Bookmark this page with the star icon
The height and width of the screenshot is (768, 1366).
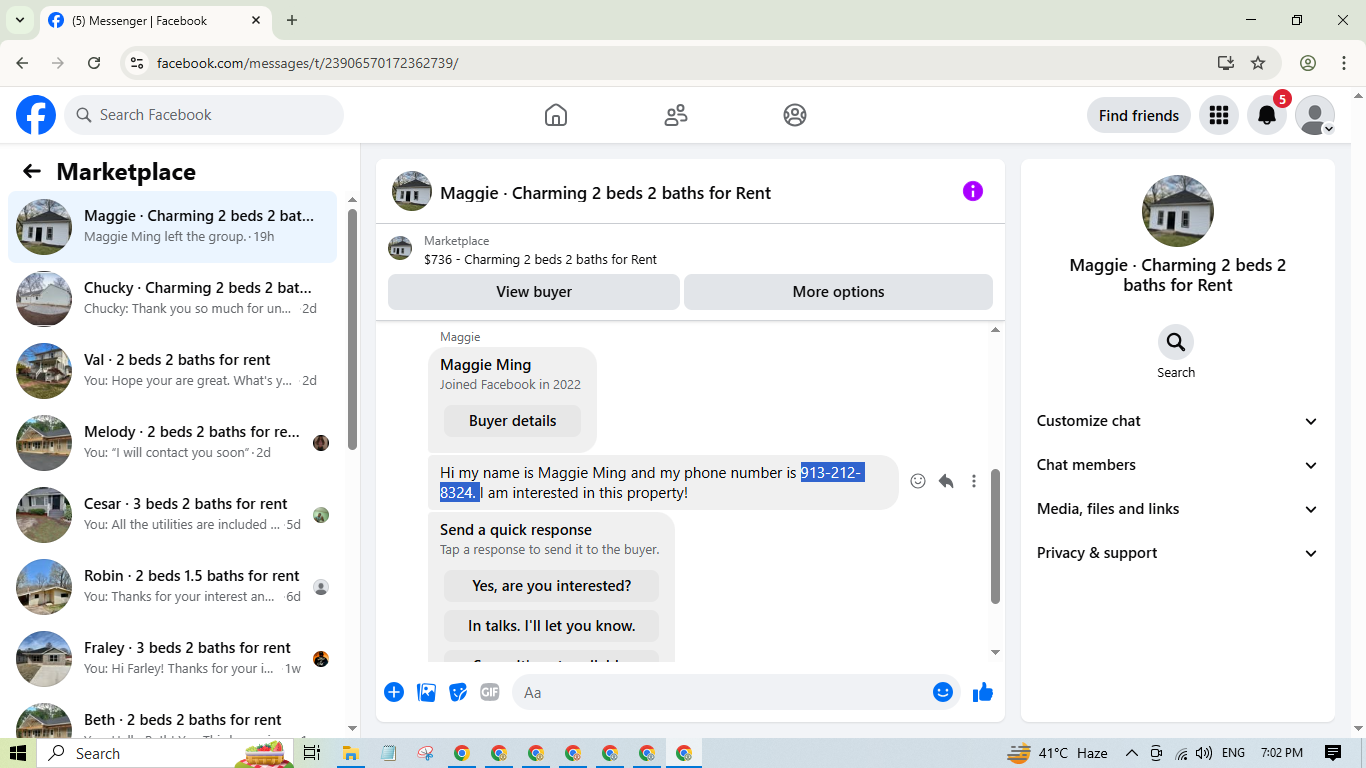tap(1258, 63)
